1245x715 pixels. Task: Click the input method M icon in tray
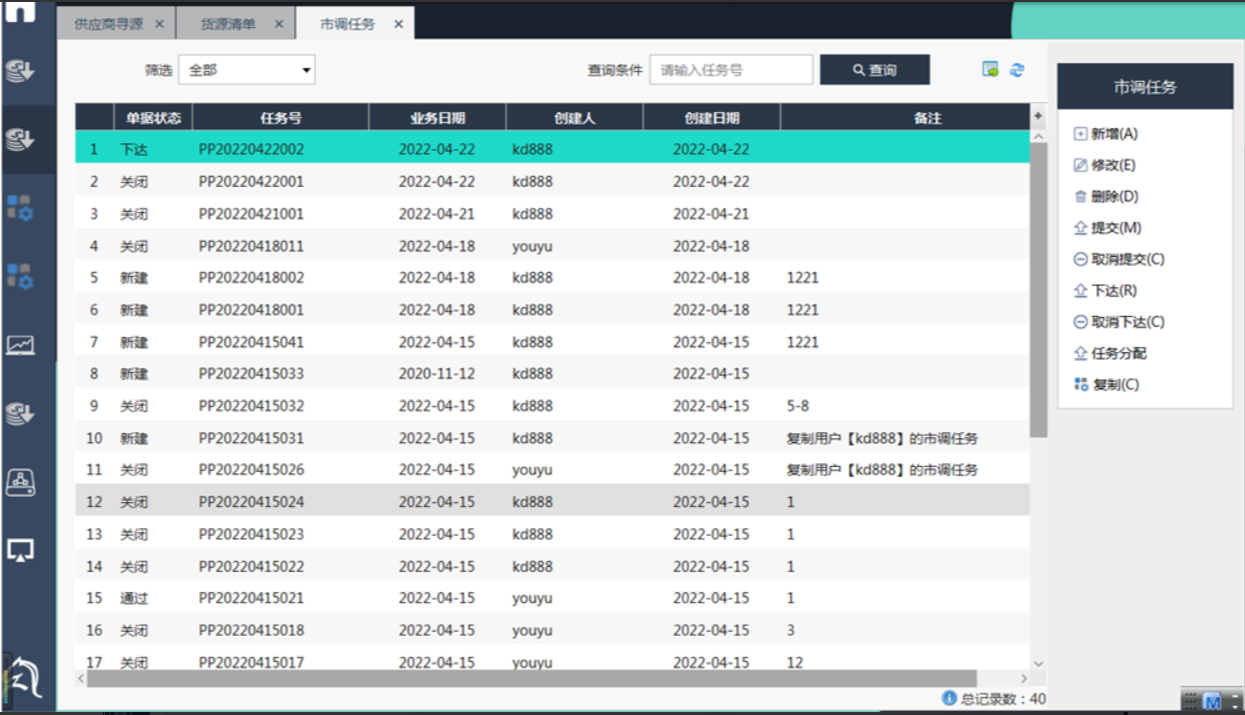point(1213,702)
